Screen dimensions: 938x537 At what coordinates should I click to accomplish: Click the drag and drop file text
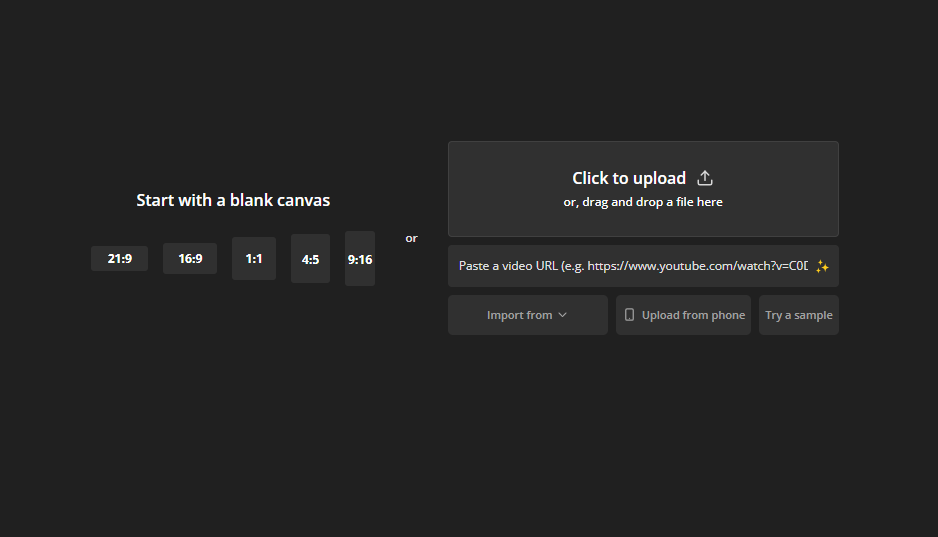(643, 202)
